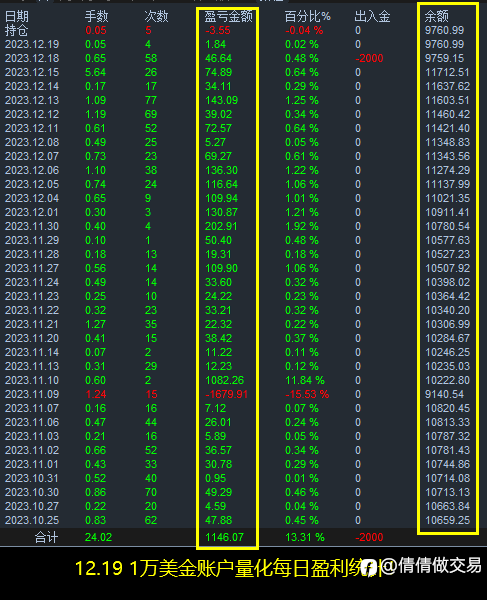Select the date cell 2023.11.07
The image size is (487, 600).
[32, 408]
